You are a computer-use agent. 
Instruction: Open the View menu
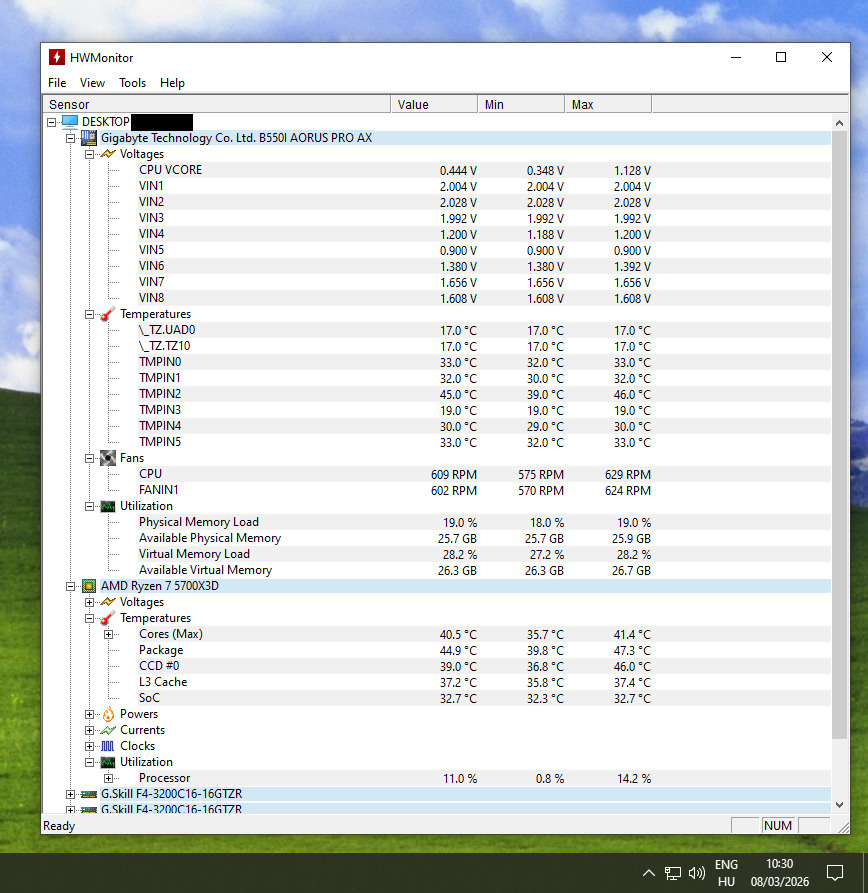[x=92, y=83]
